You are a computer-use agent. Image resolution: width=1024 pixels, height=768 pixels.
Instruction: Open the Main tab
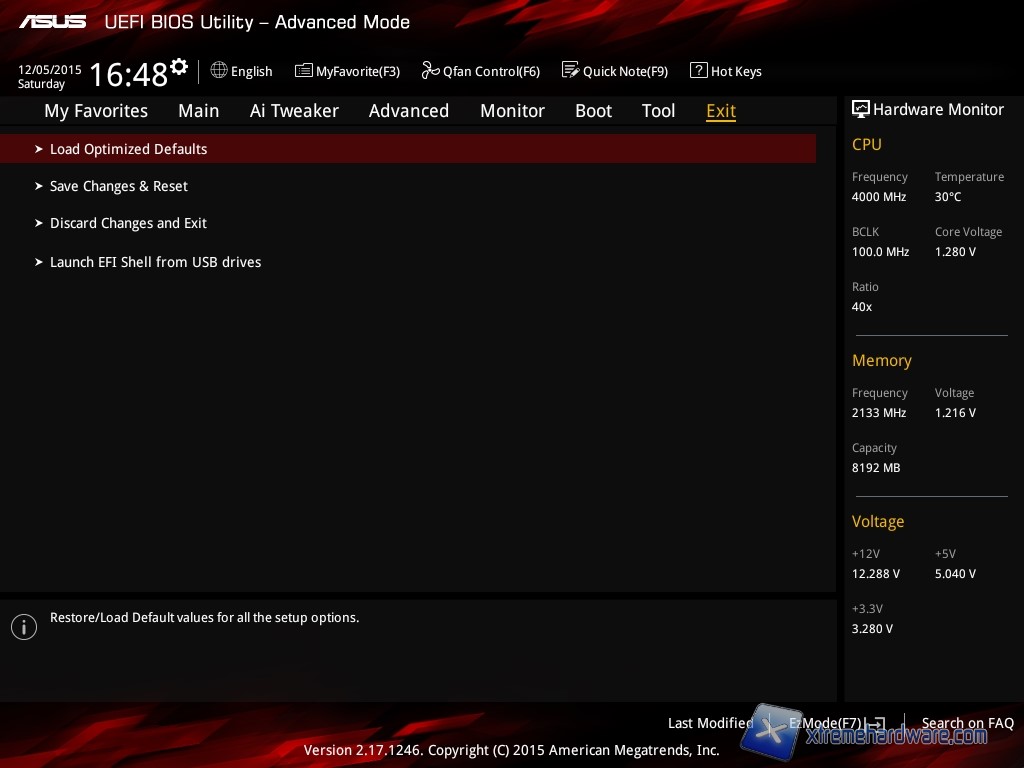point(198,111)
